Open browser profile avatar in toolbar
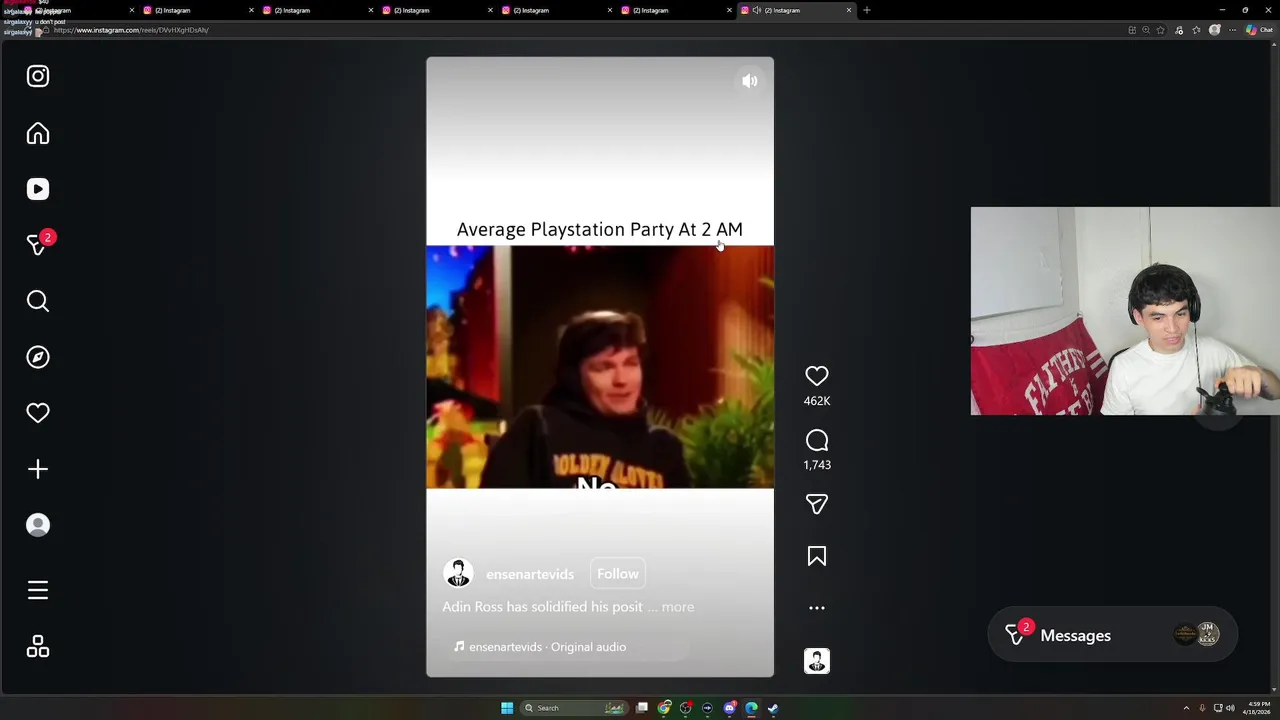Image resolution: width=1280 pixels, height=720 pixels. pyautogui.click(x=1215, y=30)
